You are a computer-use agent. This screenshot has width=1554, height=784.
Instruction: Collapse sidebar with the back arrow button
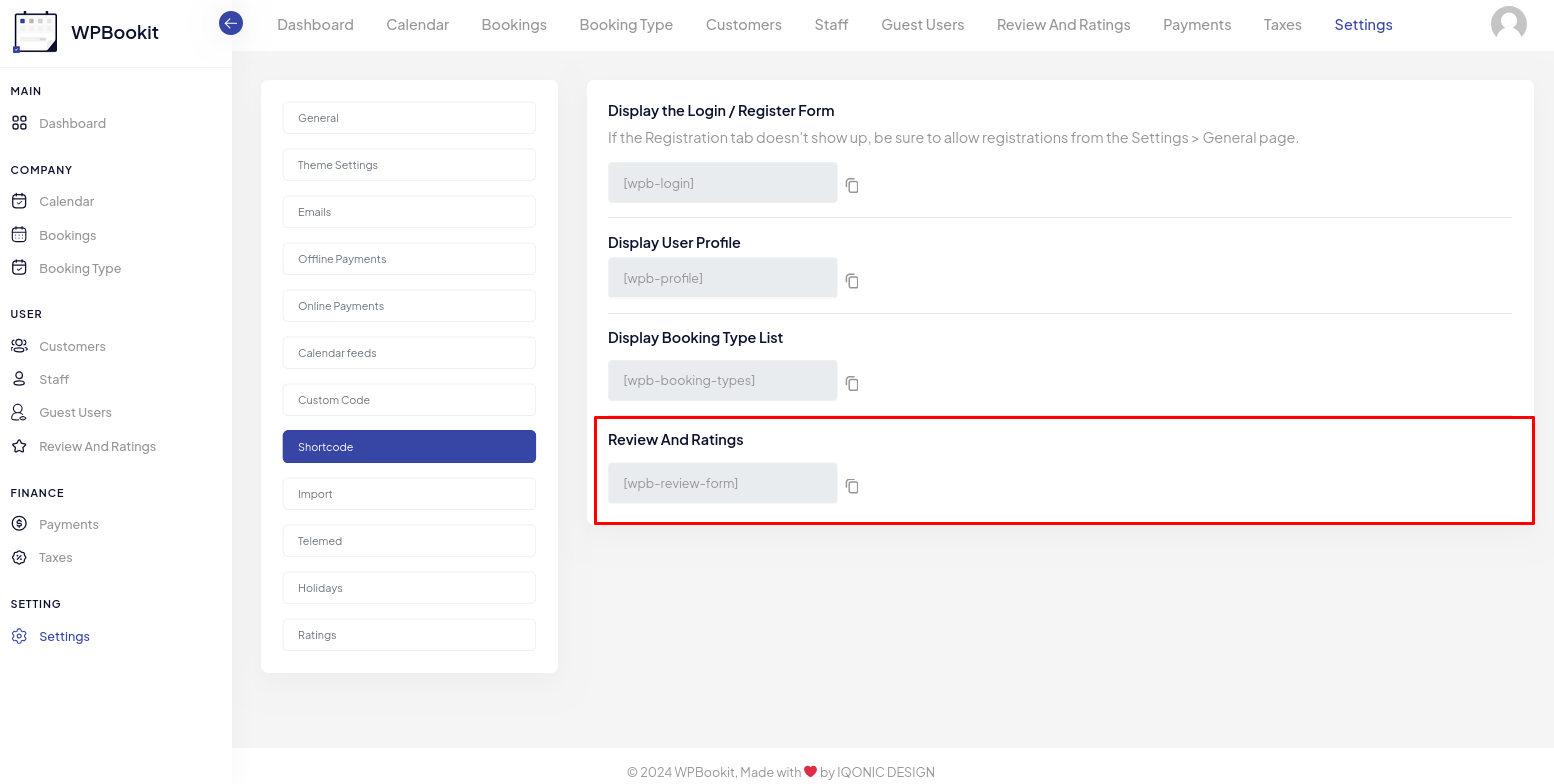(x=231, y=23)
